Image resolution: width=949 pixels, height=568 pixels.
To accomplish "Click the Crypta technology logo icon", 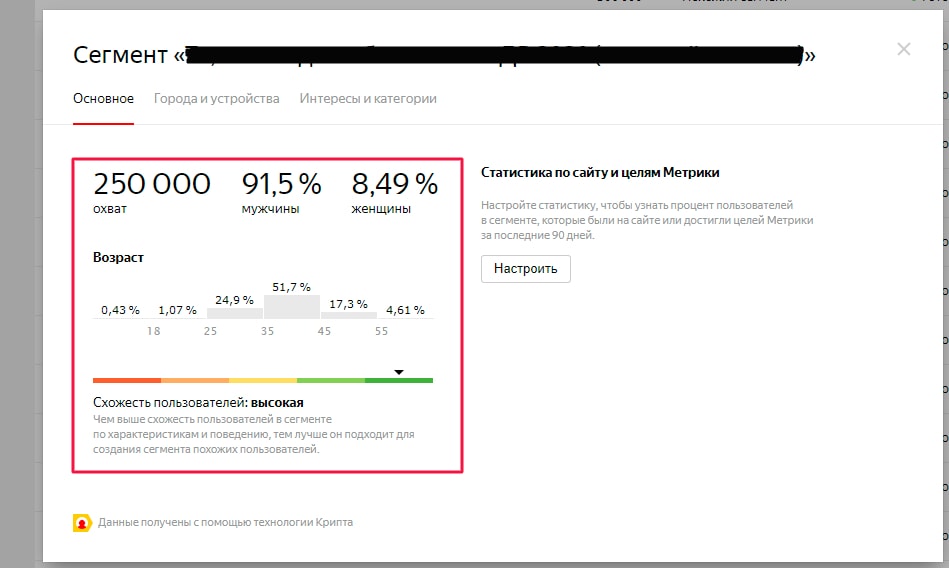I will click(82, 522).
